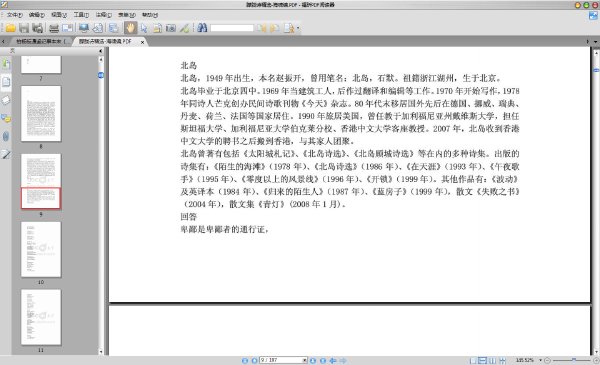Open the Signatures pen panel icon

tap(6, 155)
